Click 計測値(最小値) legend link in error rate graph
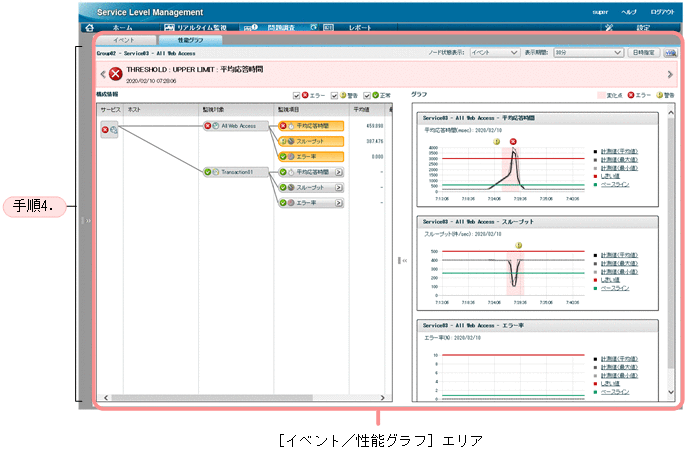 (x=619, y=375)
